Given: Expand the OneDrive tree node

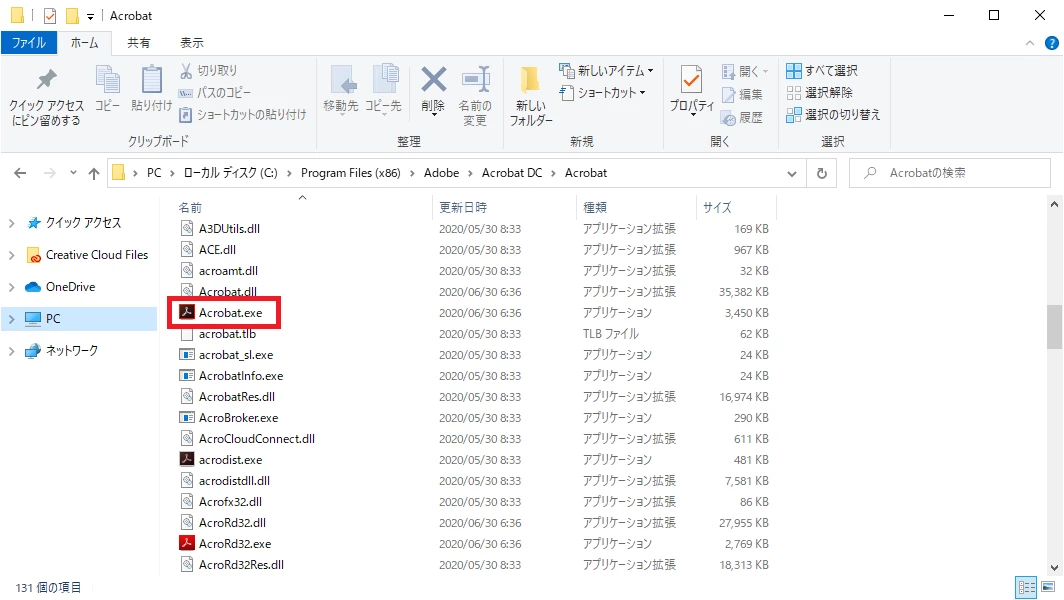Looking at the screenshot, I should pyautogui.click(x=12, y=286).
